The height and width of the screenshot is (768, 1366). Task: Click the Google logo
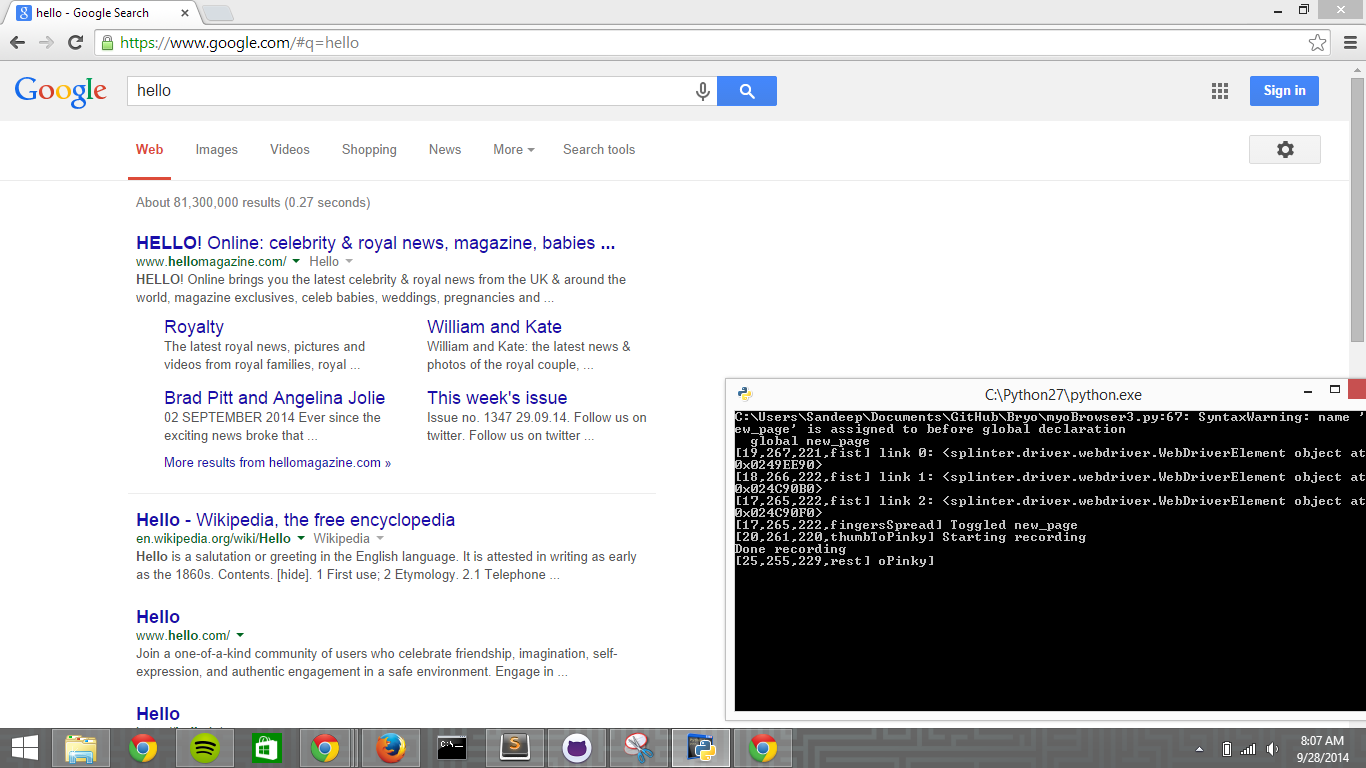pos(60,91)
